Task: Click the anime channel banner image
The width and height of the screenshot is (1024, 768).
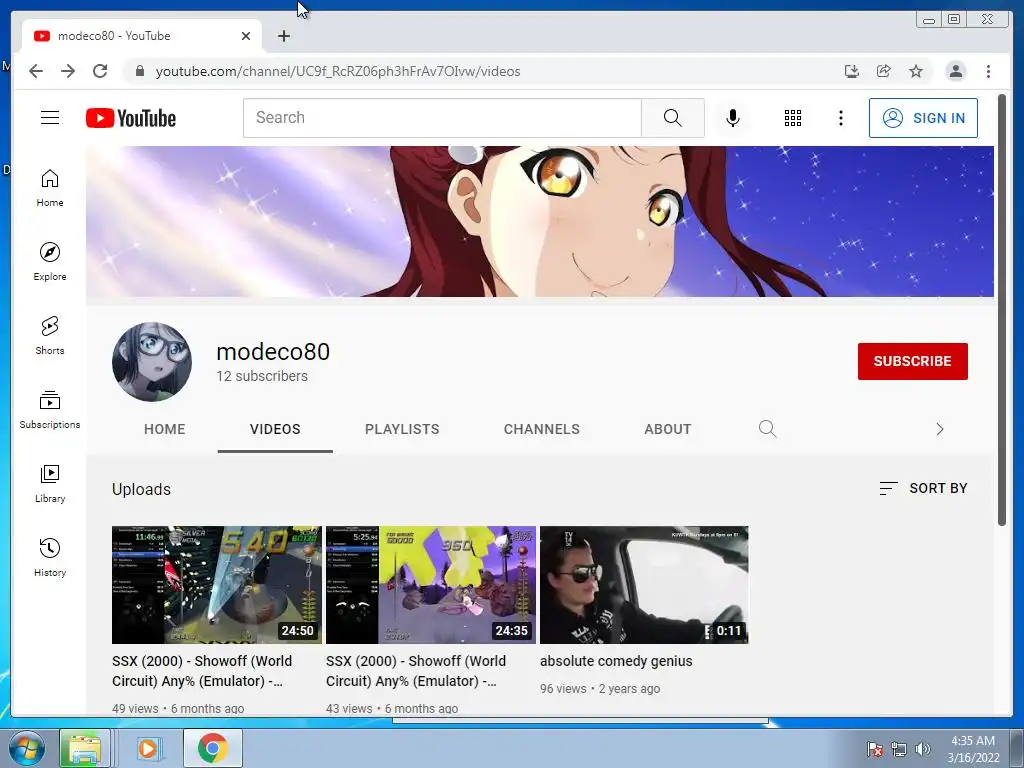Action: [x=540, y=221]
